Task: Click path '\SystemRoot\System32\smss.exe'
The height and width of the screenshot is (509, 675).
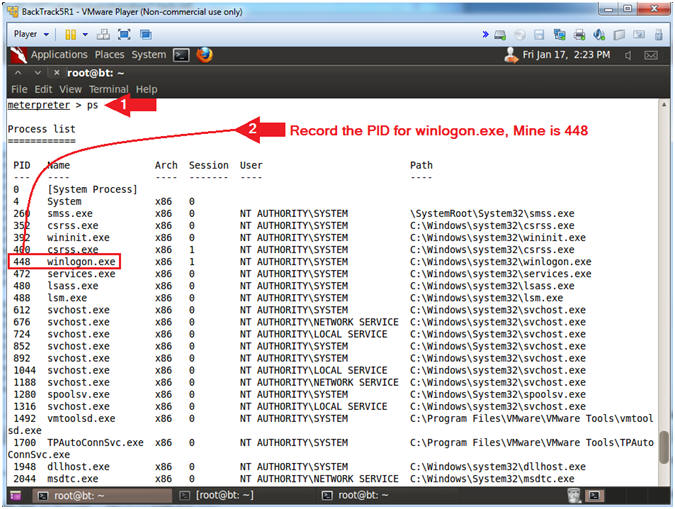Action: click(492, 214)
